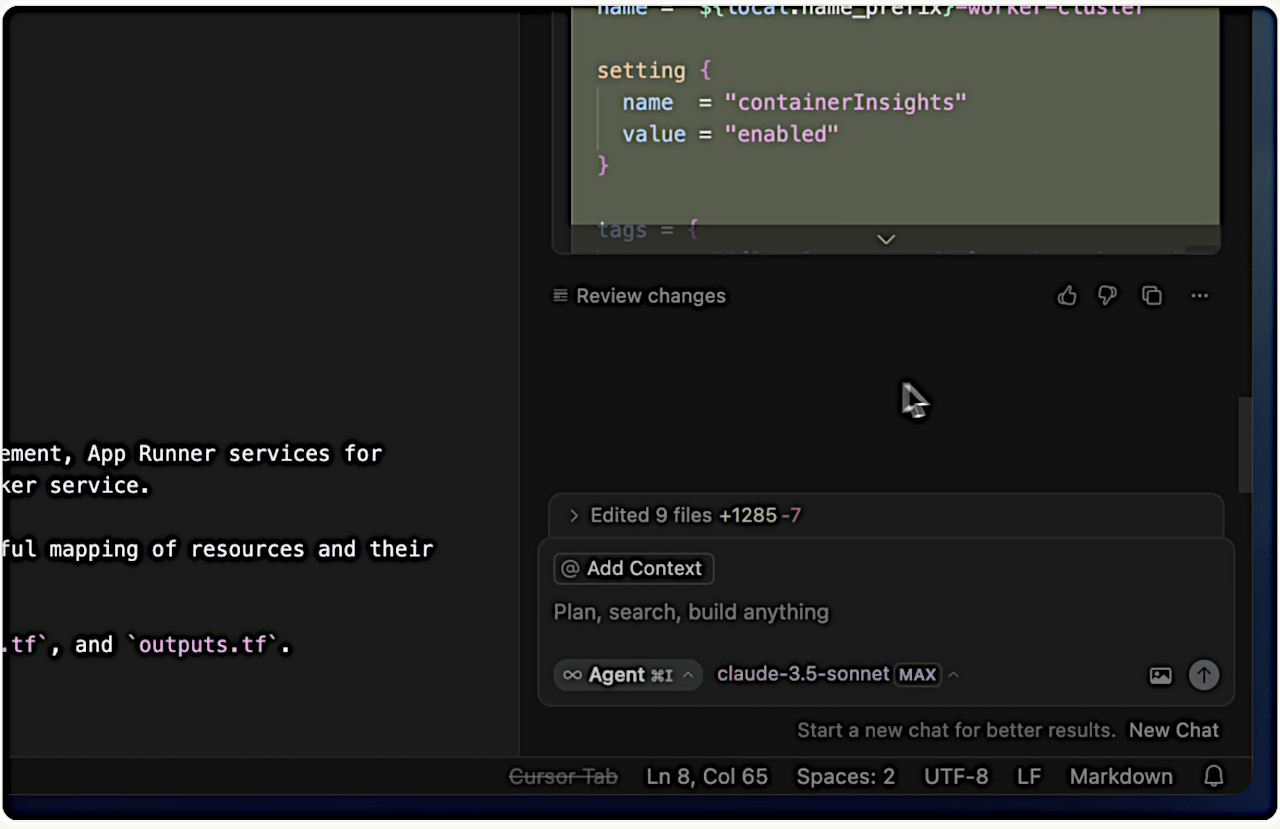Change the Markdown language mode
The height and width of the screenshot is (829, 1280).
(1120, 777)
